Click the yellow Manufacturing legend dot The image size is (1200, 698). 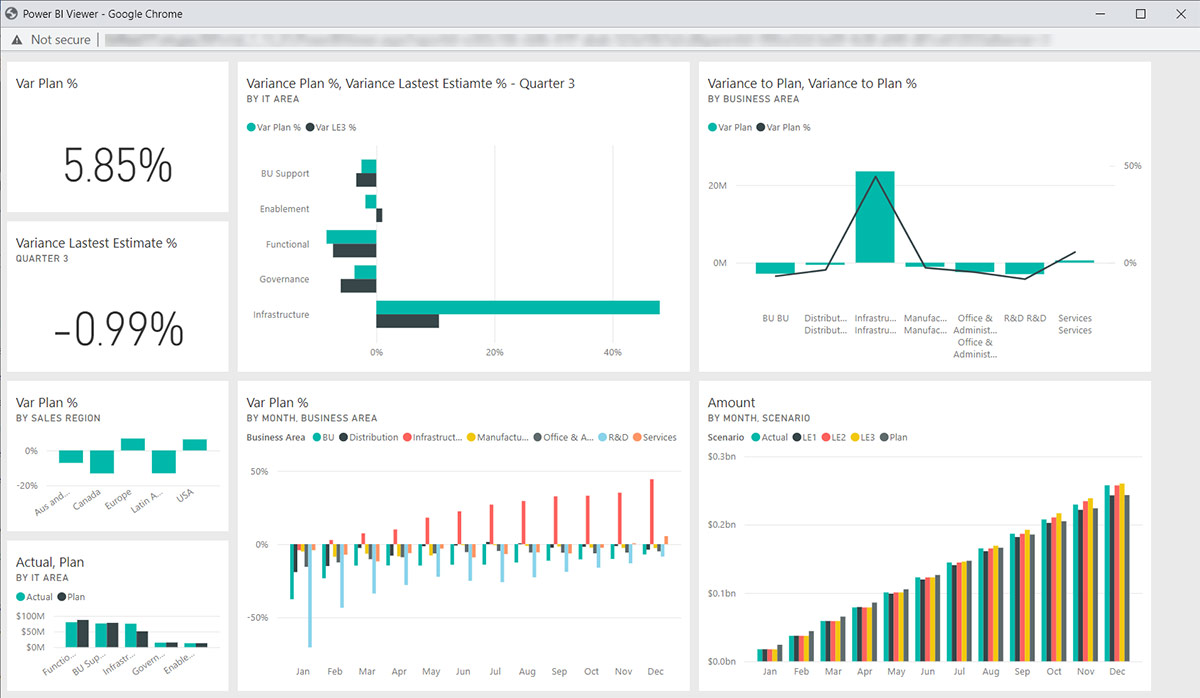tap(471, 437)
